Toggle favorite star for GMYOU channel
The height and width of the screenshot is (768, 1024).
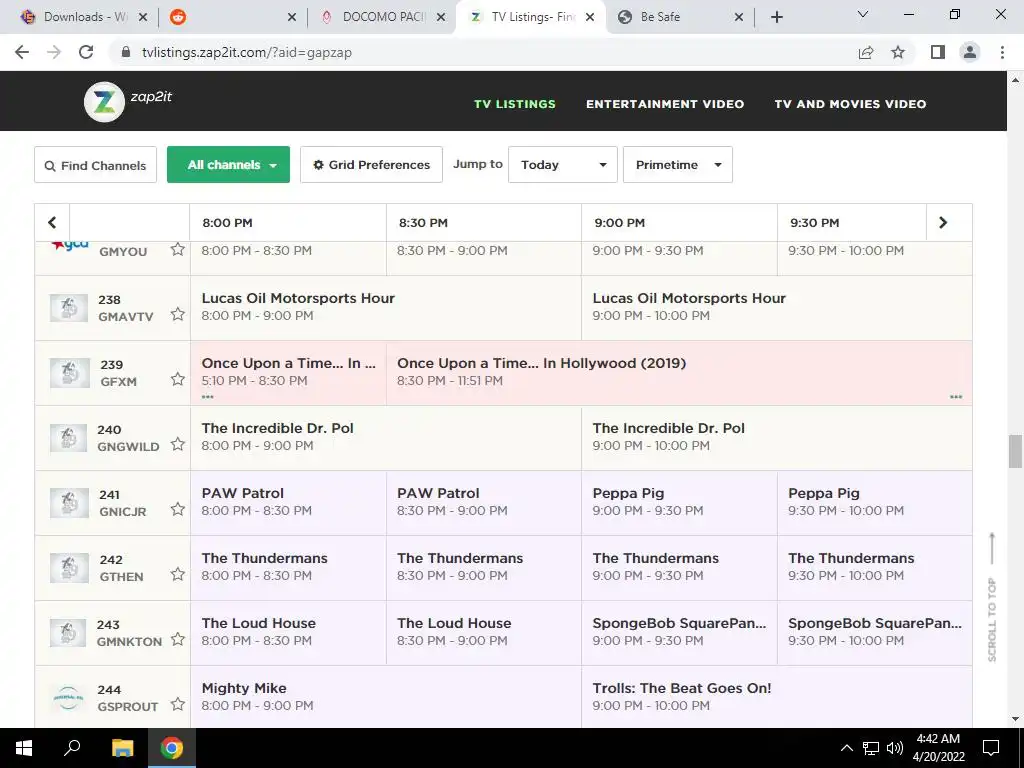tap(178, 249)
